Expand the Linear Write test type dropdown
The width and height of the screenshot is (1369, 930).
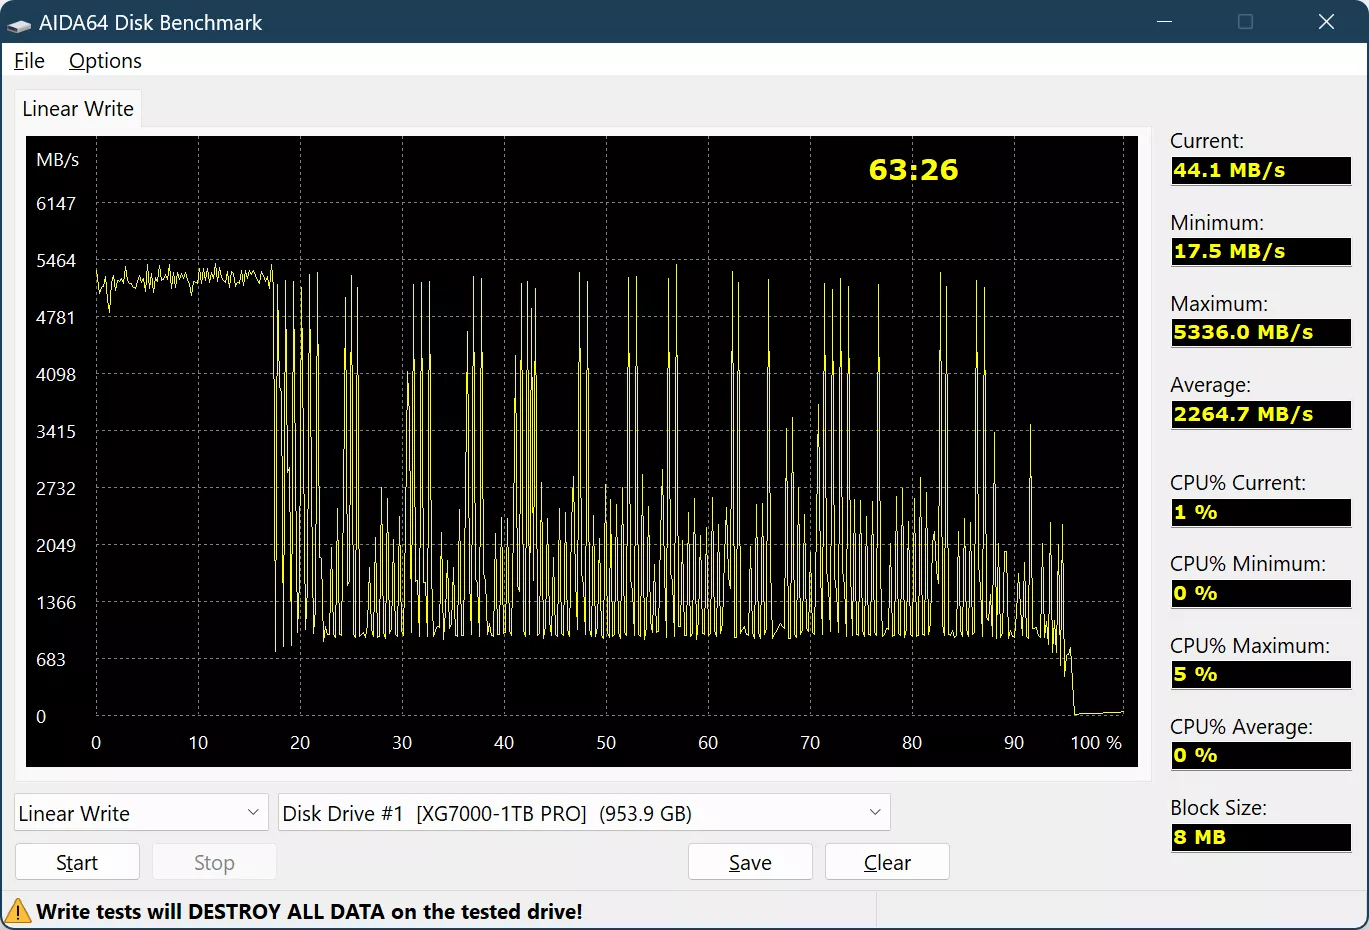click(x=141, y=813)
